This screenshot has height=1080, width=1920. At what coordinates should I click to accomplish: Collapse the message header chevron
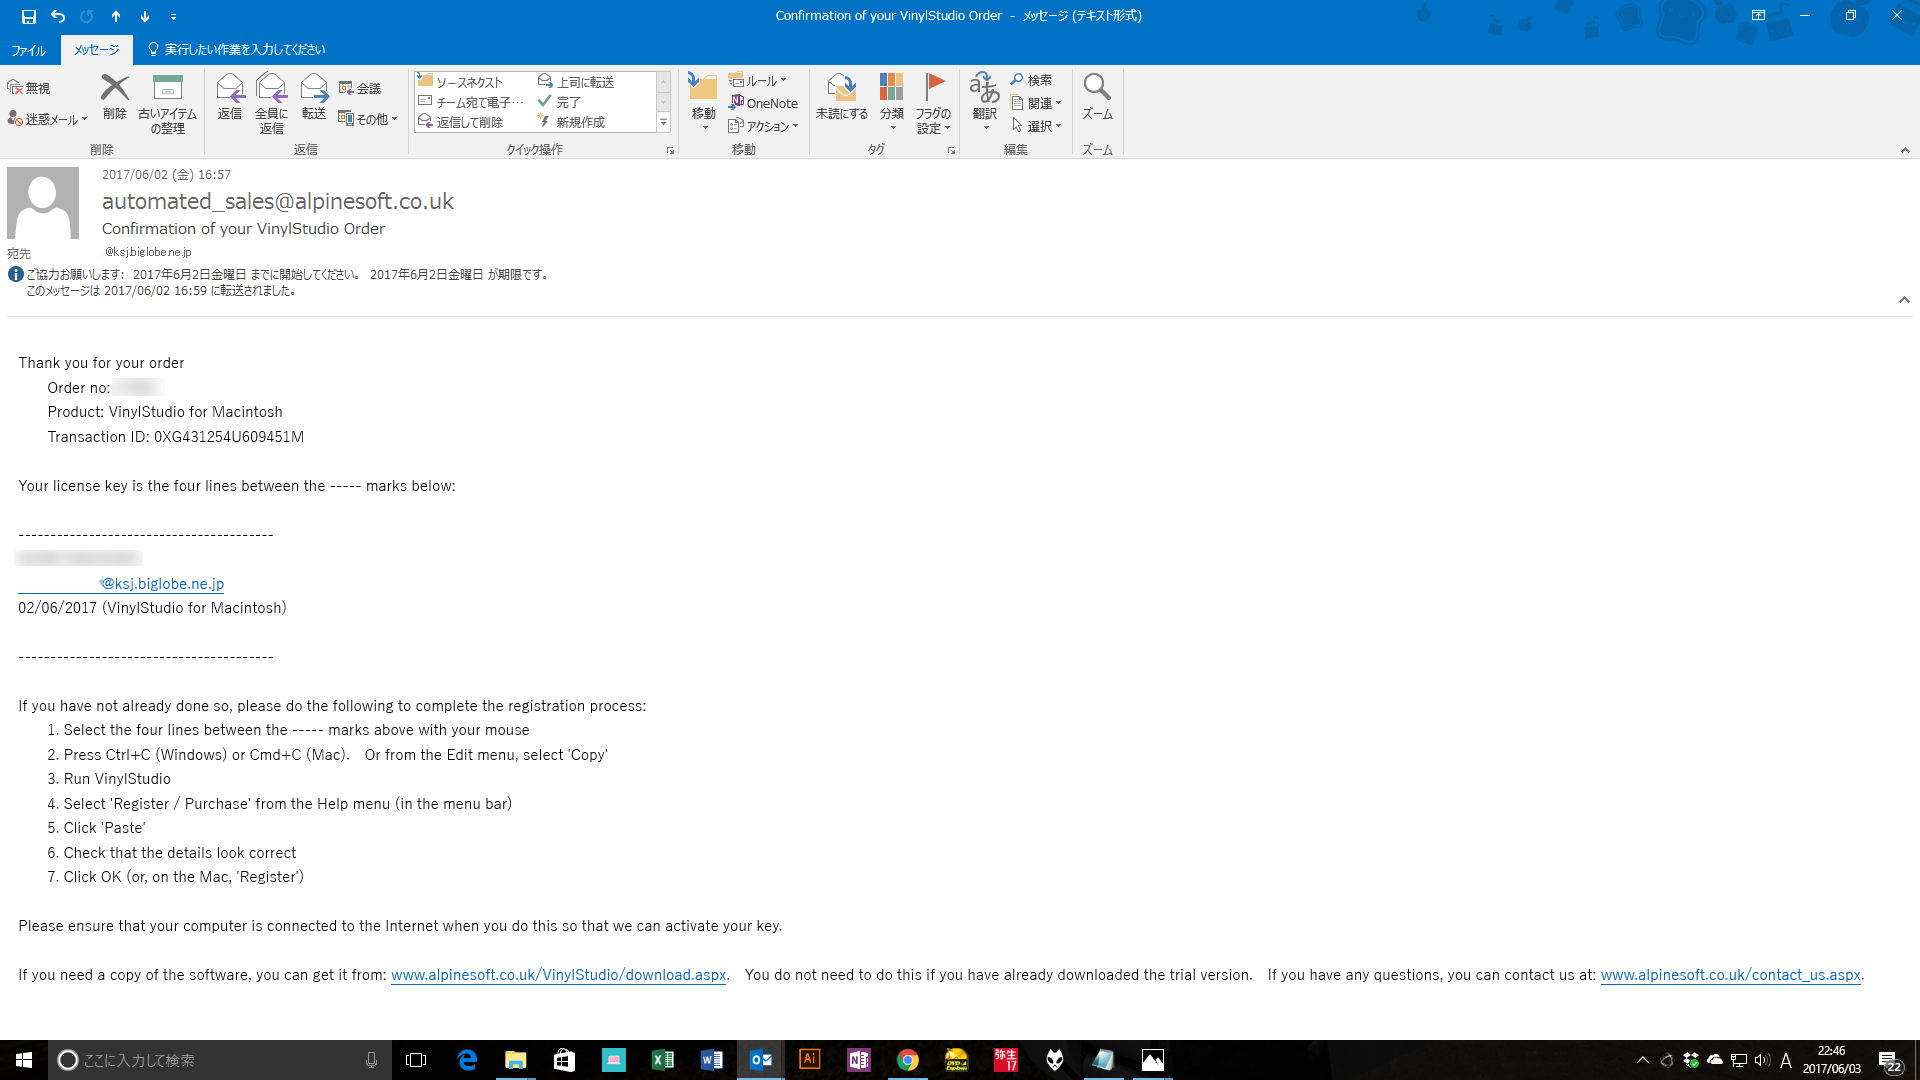(x=1904, y=300)
